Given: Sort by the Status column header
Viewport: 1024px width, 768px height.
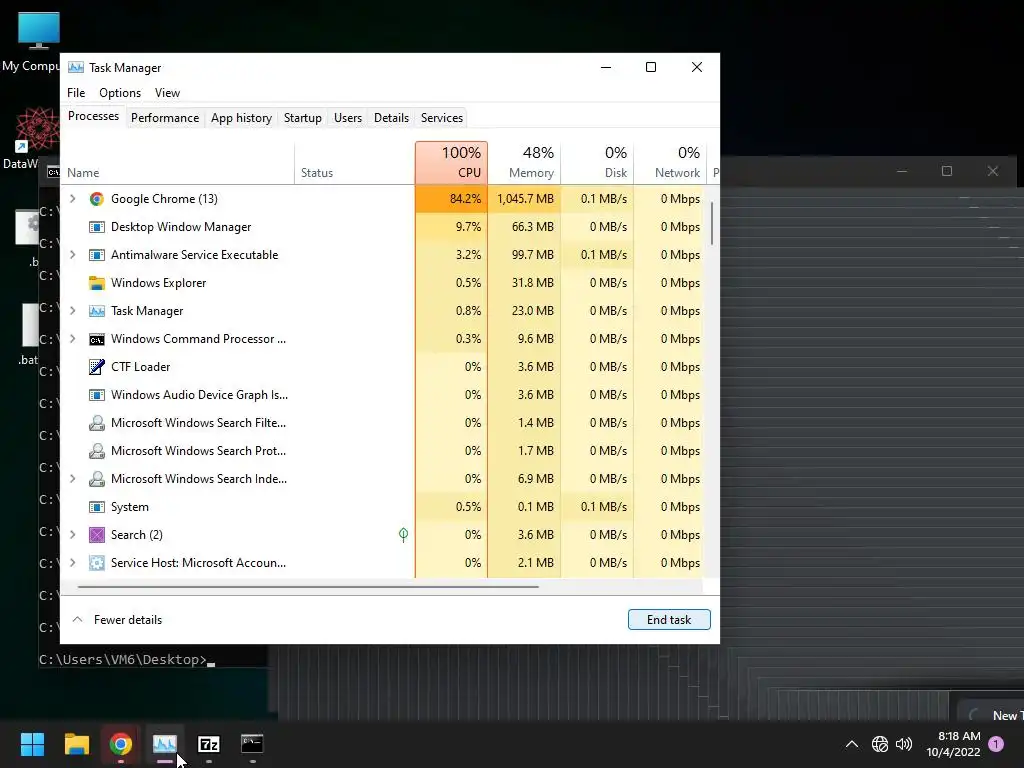Looking at the screenshot, I should click(355, 163).
